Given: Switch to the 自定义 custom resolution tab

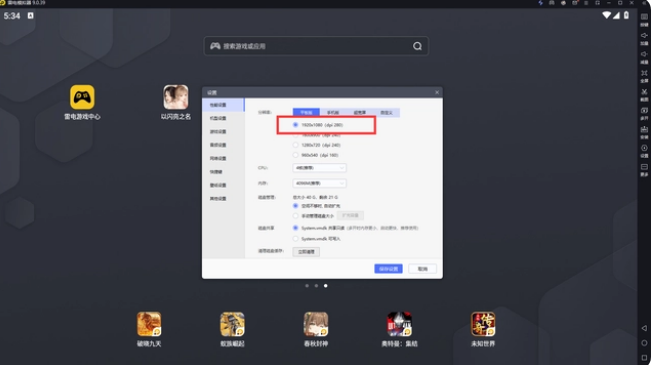Looking at the screenshot, I should [386, 113].
